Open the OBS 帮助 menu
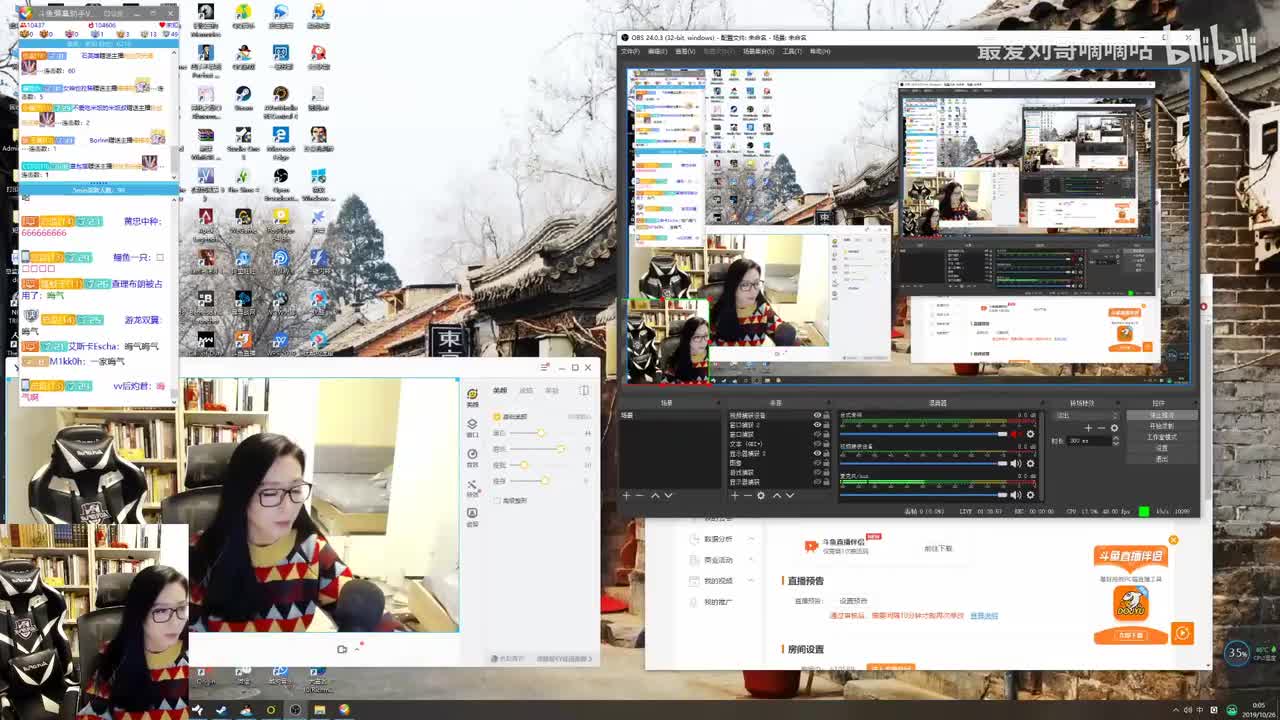Image resolution: width=1280 pixels, height=720 pixels. click(819, 51)
